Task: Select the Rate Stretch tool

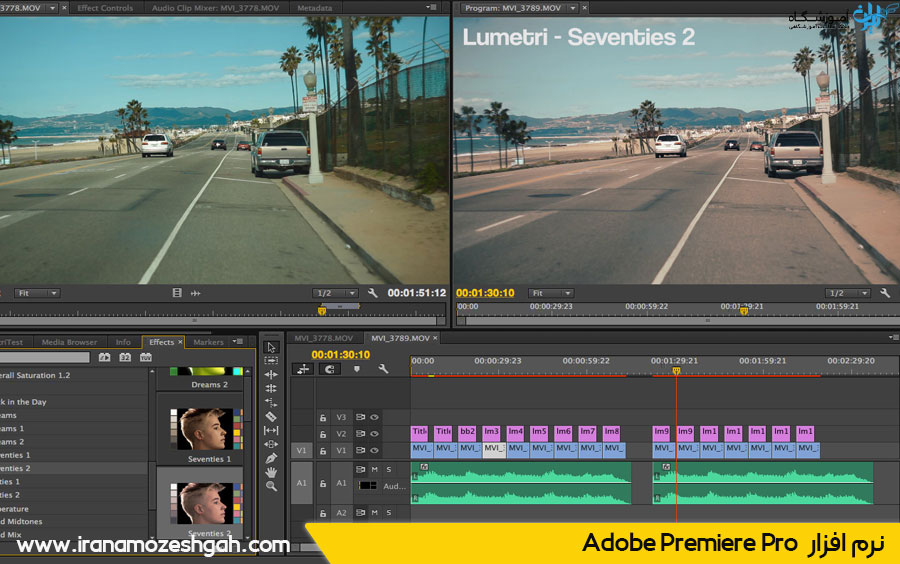Action: [x=271, y=402]
